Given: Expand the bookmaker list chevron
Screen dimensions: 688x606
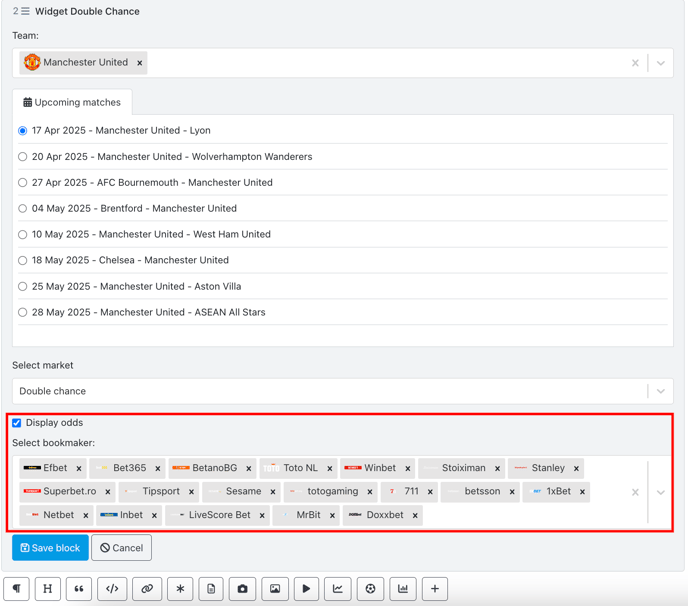Looking at the screenshot, I should [x=661, y=492].
